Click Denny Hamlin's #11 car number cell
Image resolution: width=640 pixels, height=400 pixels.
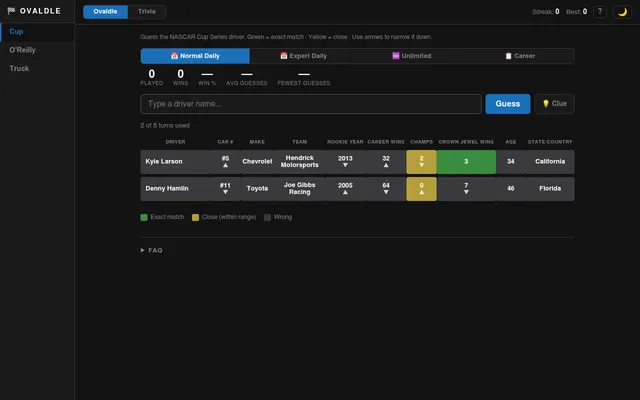225,189
